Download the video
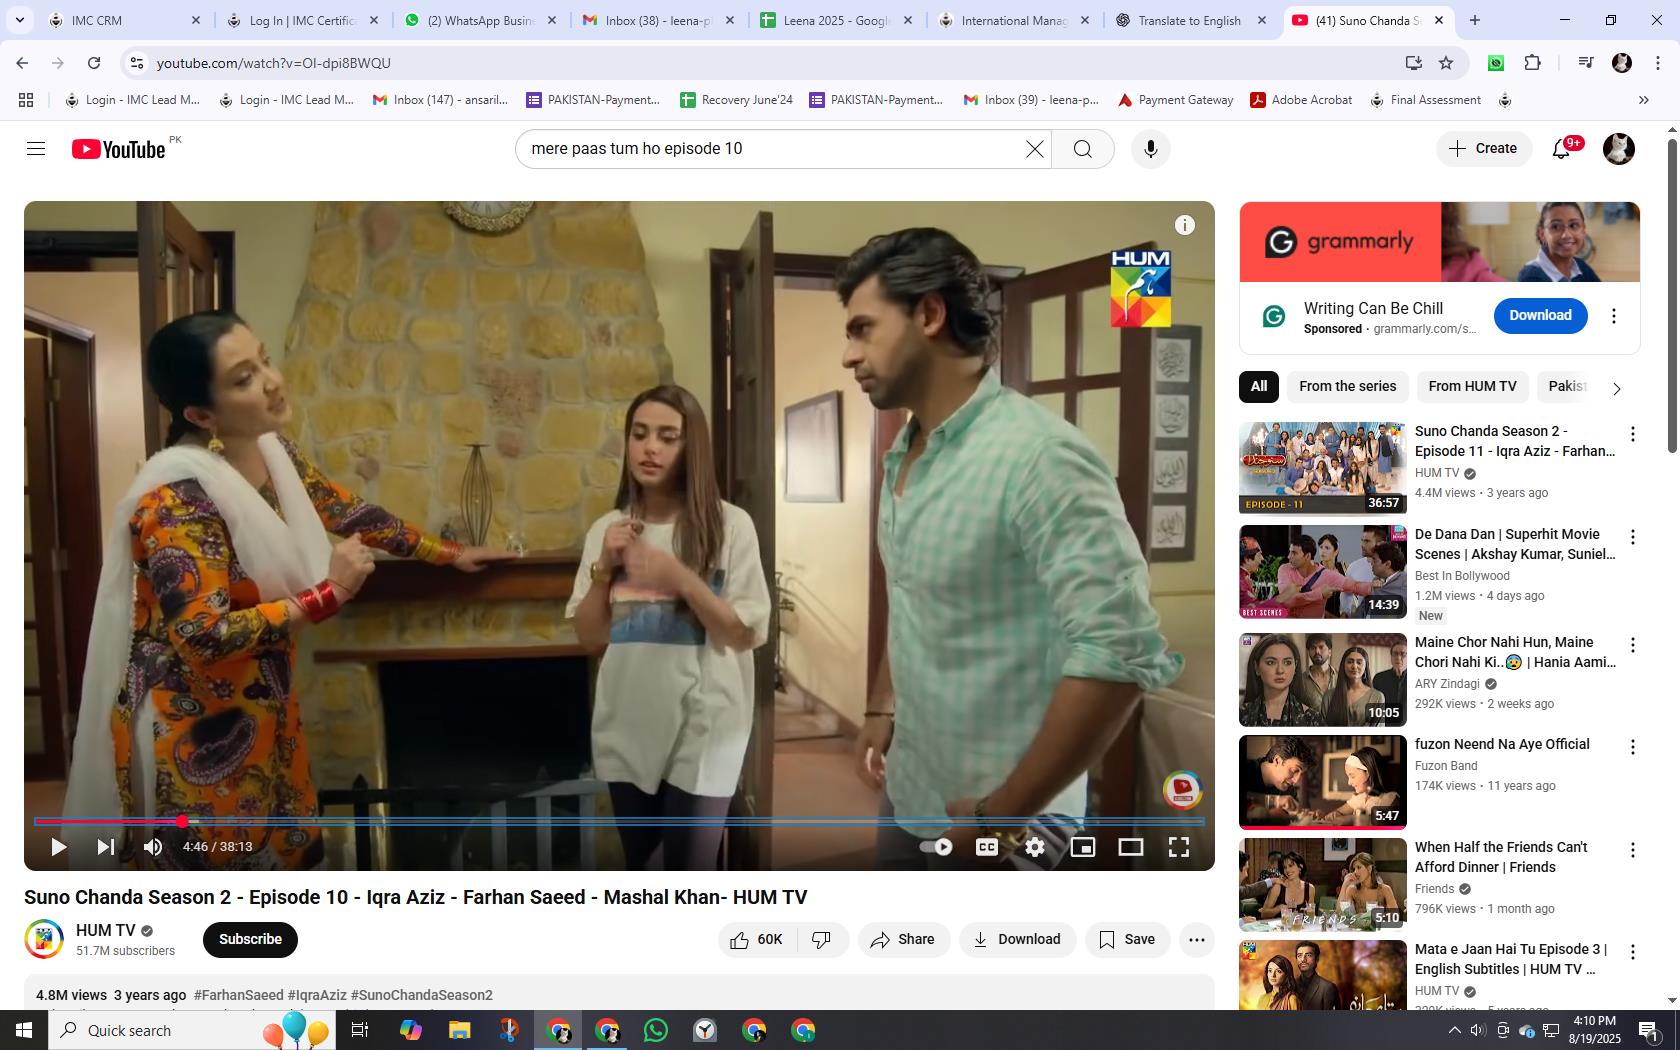 point(1017,939)
